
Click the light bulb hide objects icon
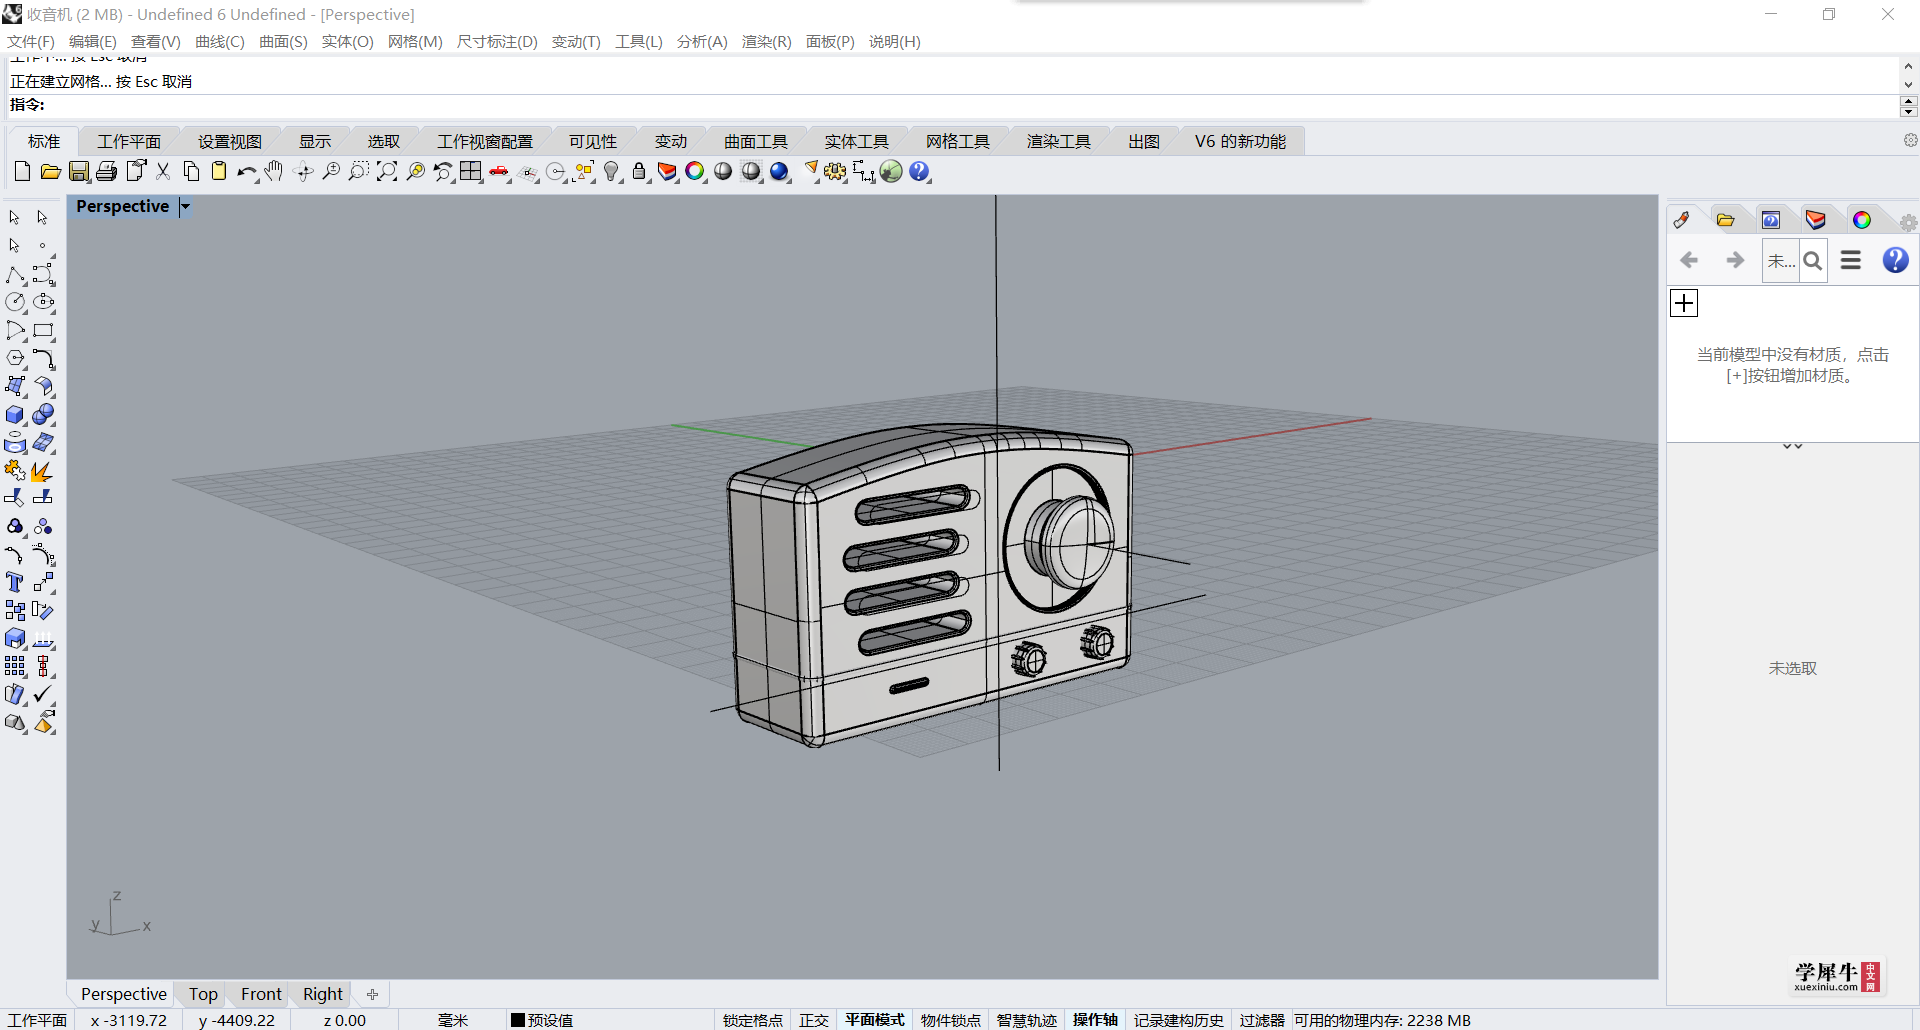point(612,172)
